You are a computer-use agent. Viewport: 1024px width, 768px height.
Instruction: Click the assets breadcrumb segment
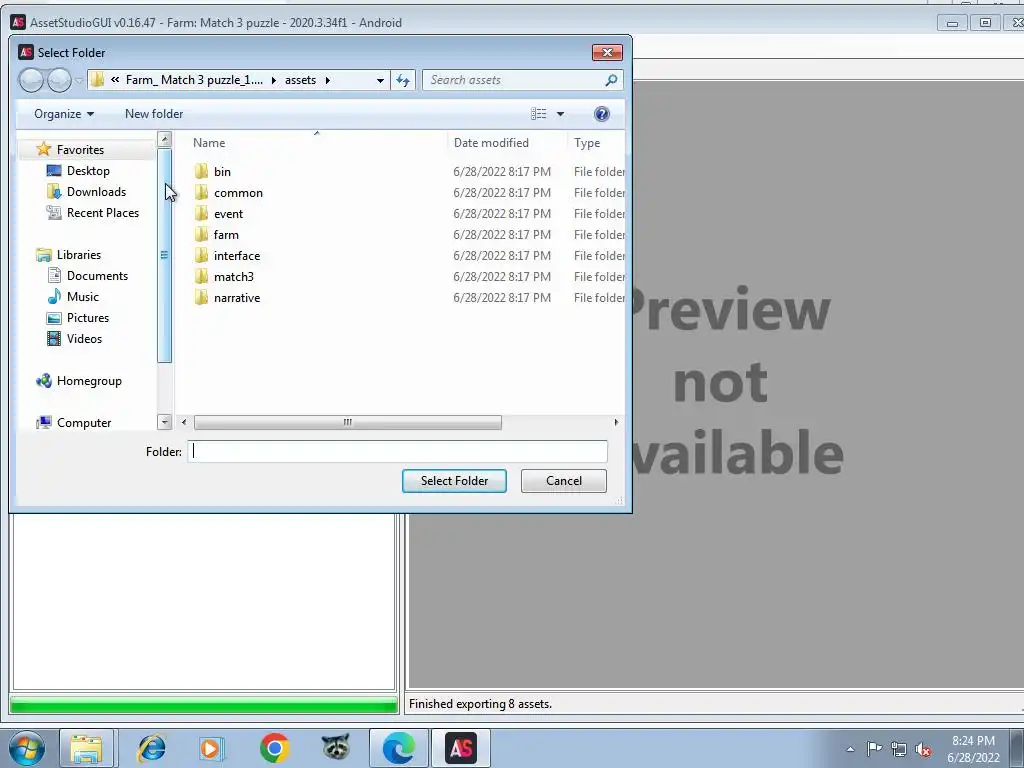pos(300,80)
